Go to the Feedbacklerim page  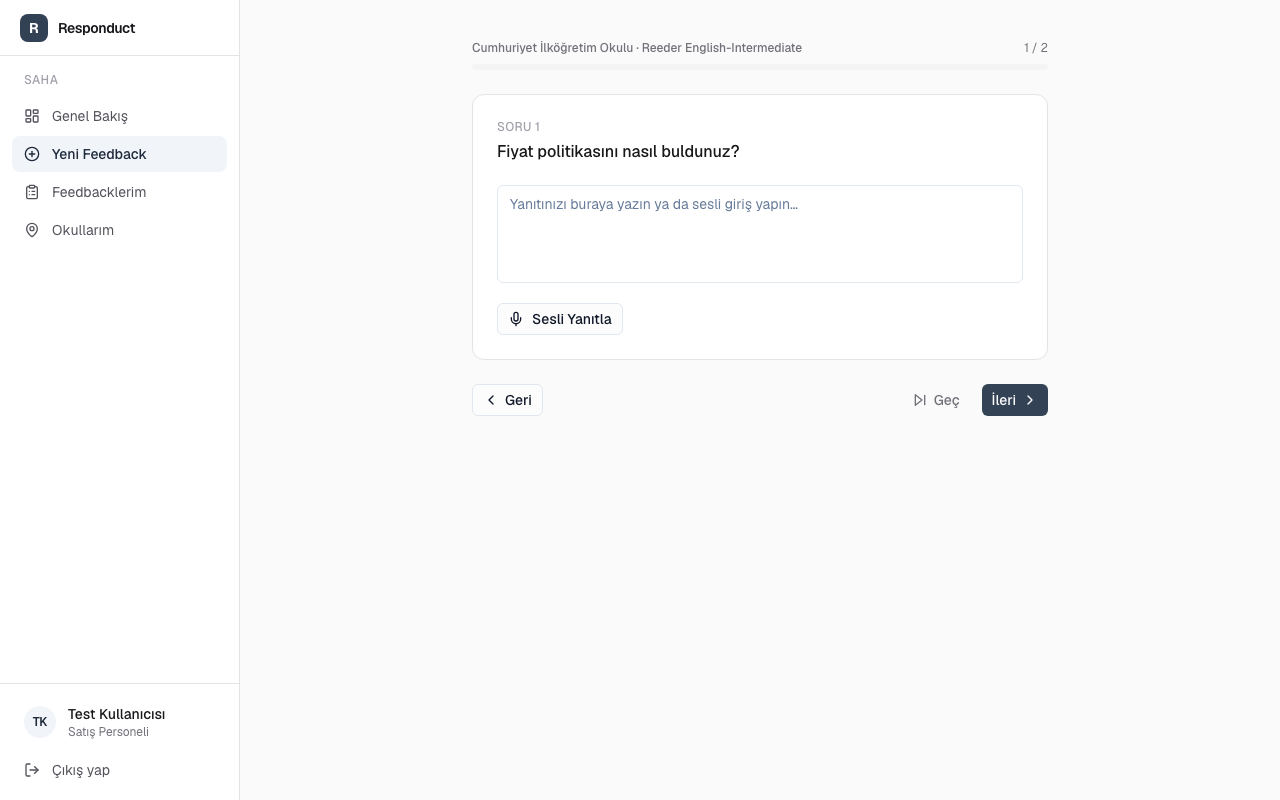tap(119, 192)
